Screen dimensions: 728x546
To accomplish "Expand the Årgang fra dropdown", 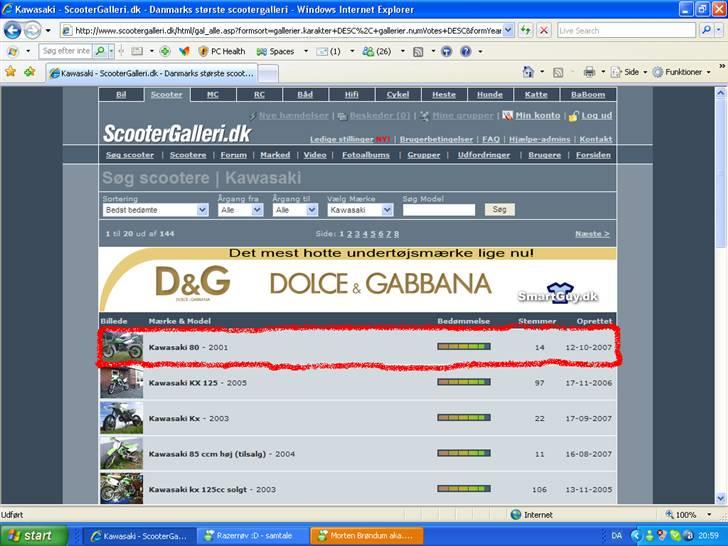I will pyautogui.click(x=241, y=210).
